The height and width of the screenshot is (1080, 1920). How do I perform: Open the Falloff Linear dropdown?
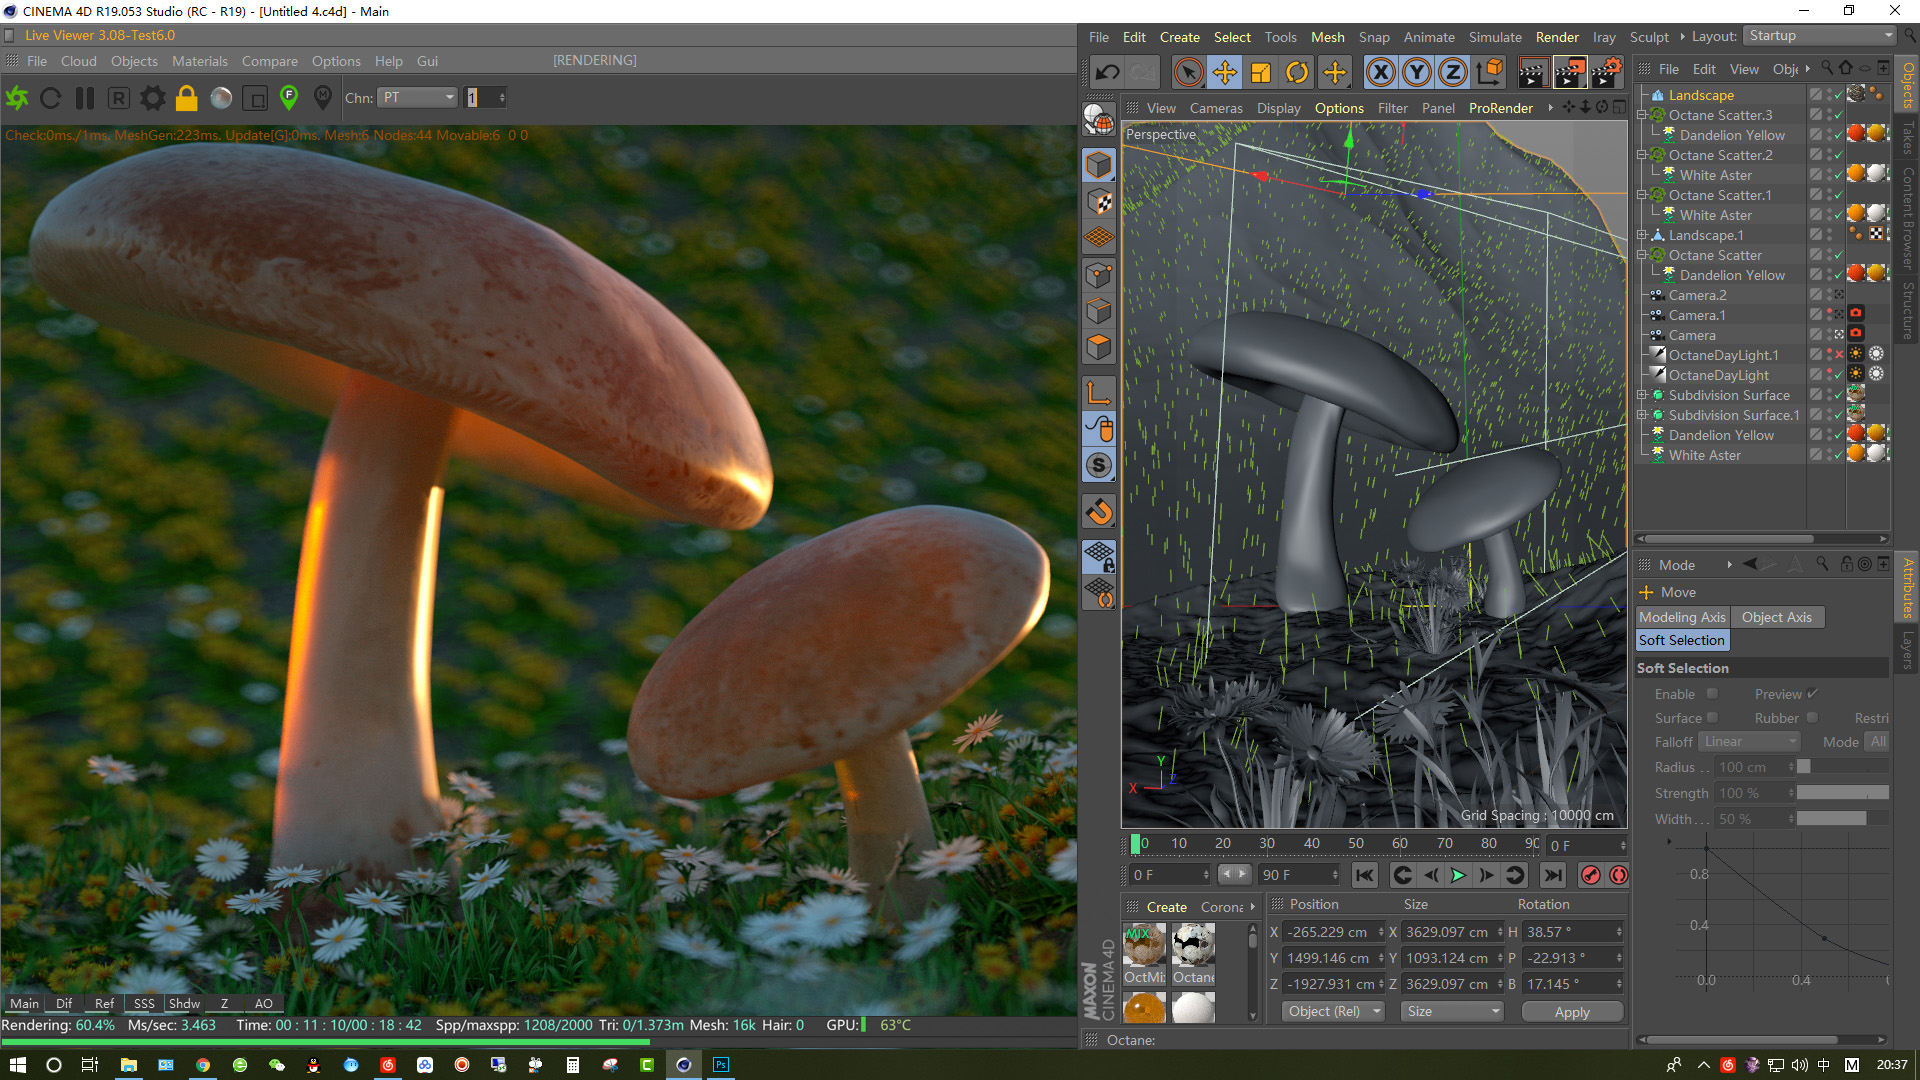1748,741
